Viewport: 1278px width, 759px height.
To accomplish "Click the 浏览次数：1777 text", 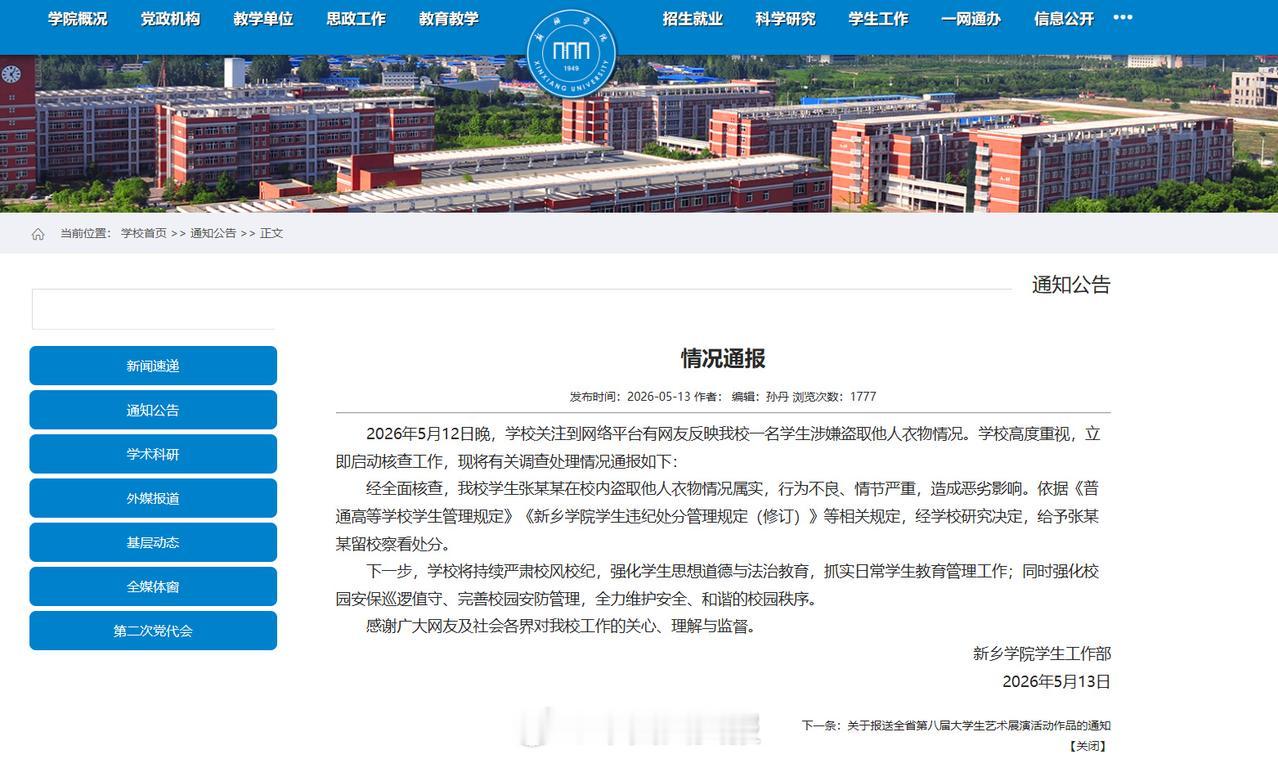I will [835, 396].
